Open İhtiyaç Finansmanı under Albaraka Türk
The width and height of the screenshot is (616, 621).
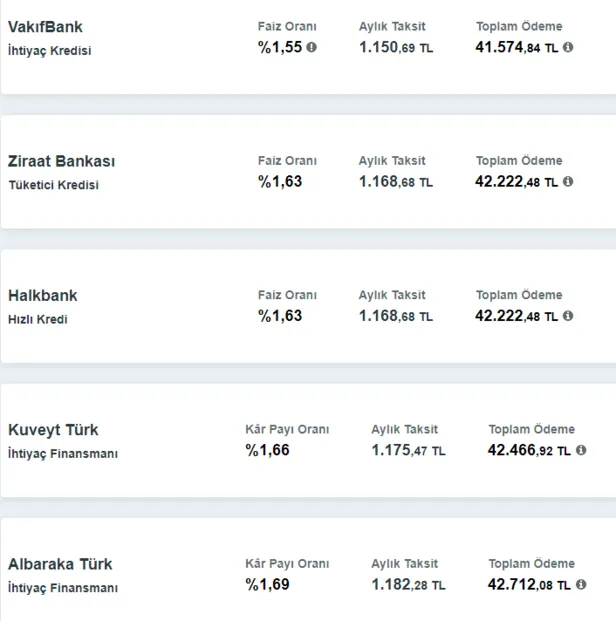pos(63,587)
